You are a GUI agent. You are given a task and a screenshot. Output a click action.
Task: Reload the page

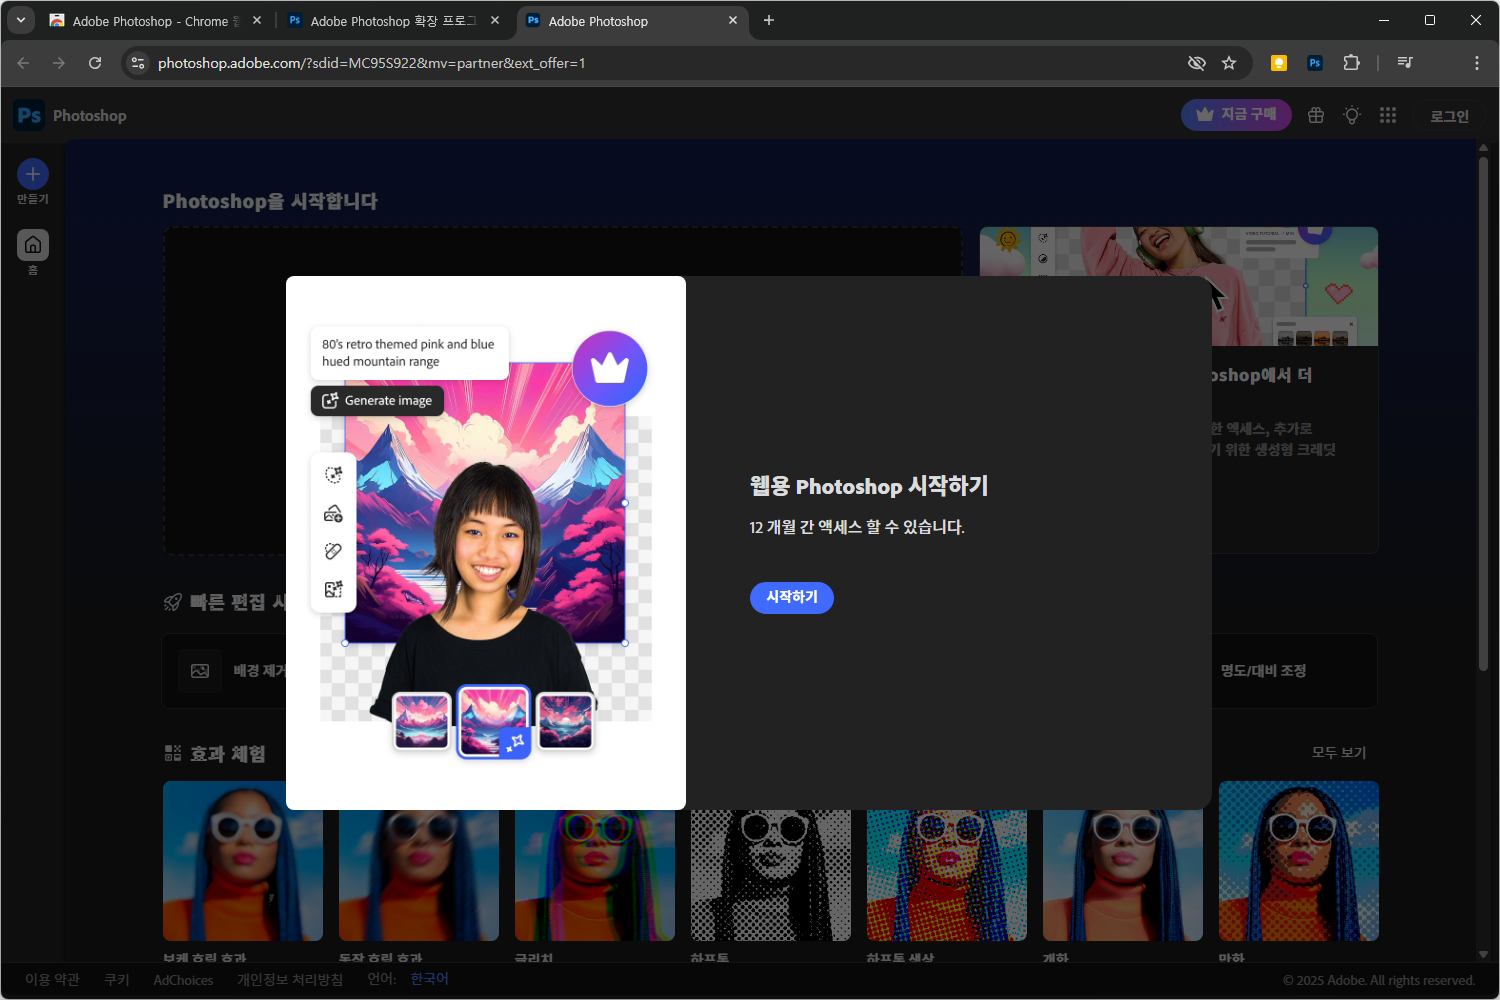click(95, 63)
